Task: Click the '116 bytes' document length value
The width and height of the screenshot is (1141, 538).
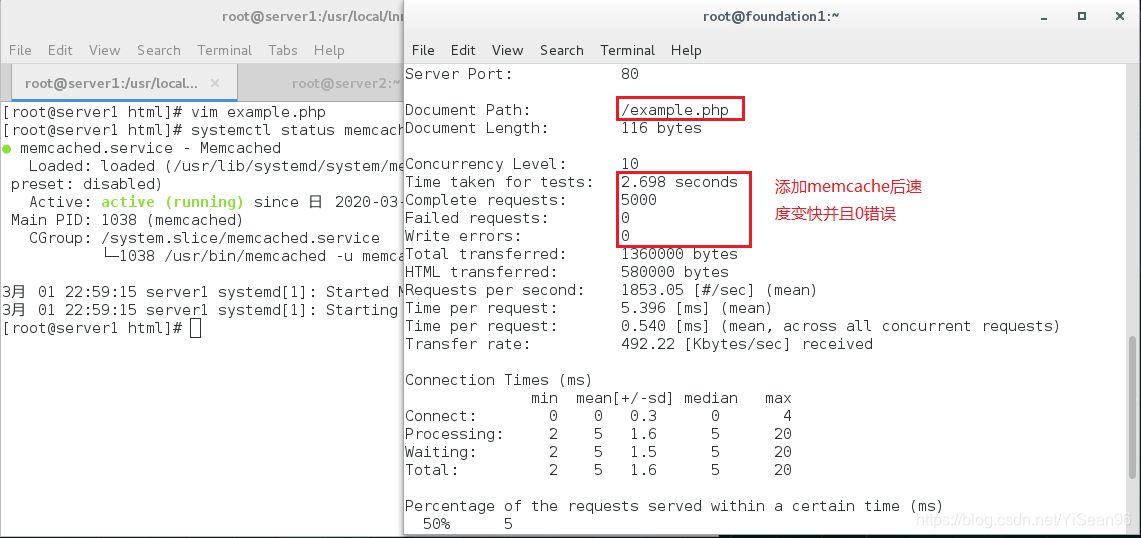Action: [x=661, y=128]
